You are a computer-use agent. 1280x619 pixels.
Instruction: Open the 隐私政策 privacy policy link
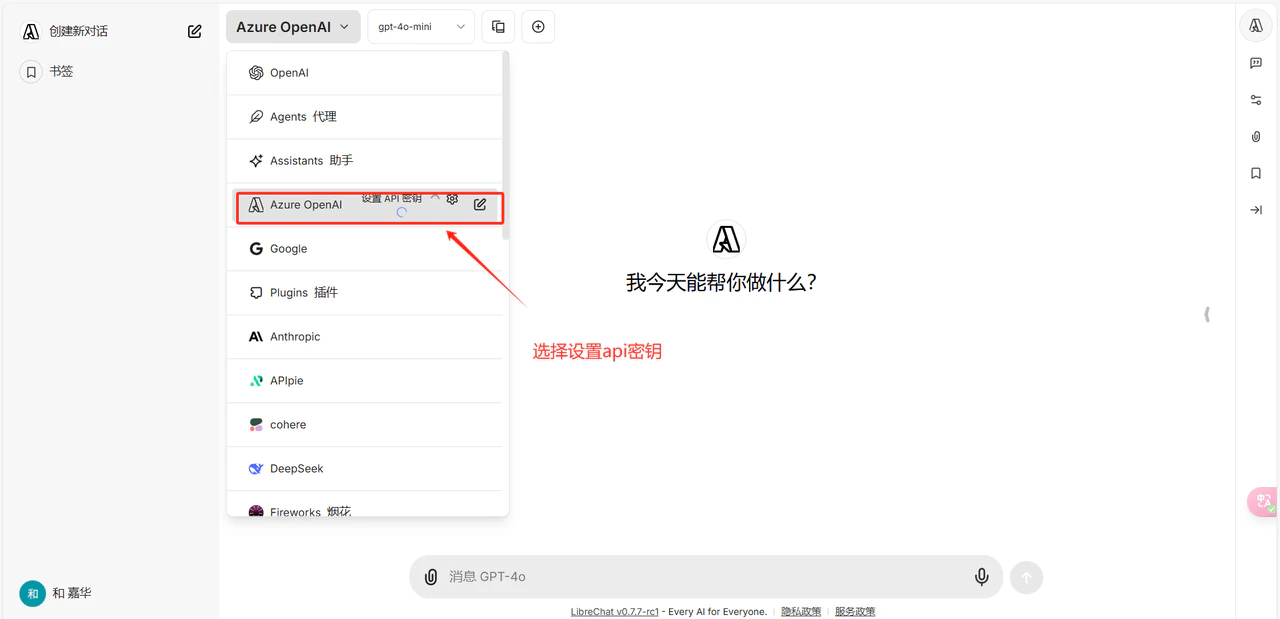[x=801, y=612]
